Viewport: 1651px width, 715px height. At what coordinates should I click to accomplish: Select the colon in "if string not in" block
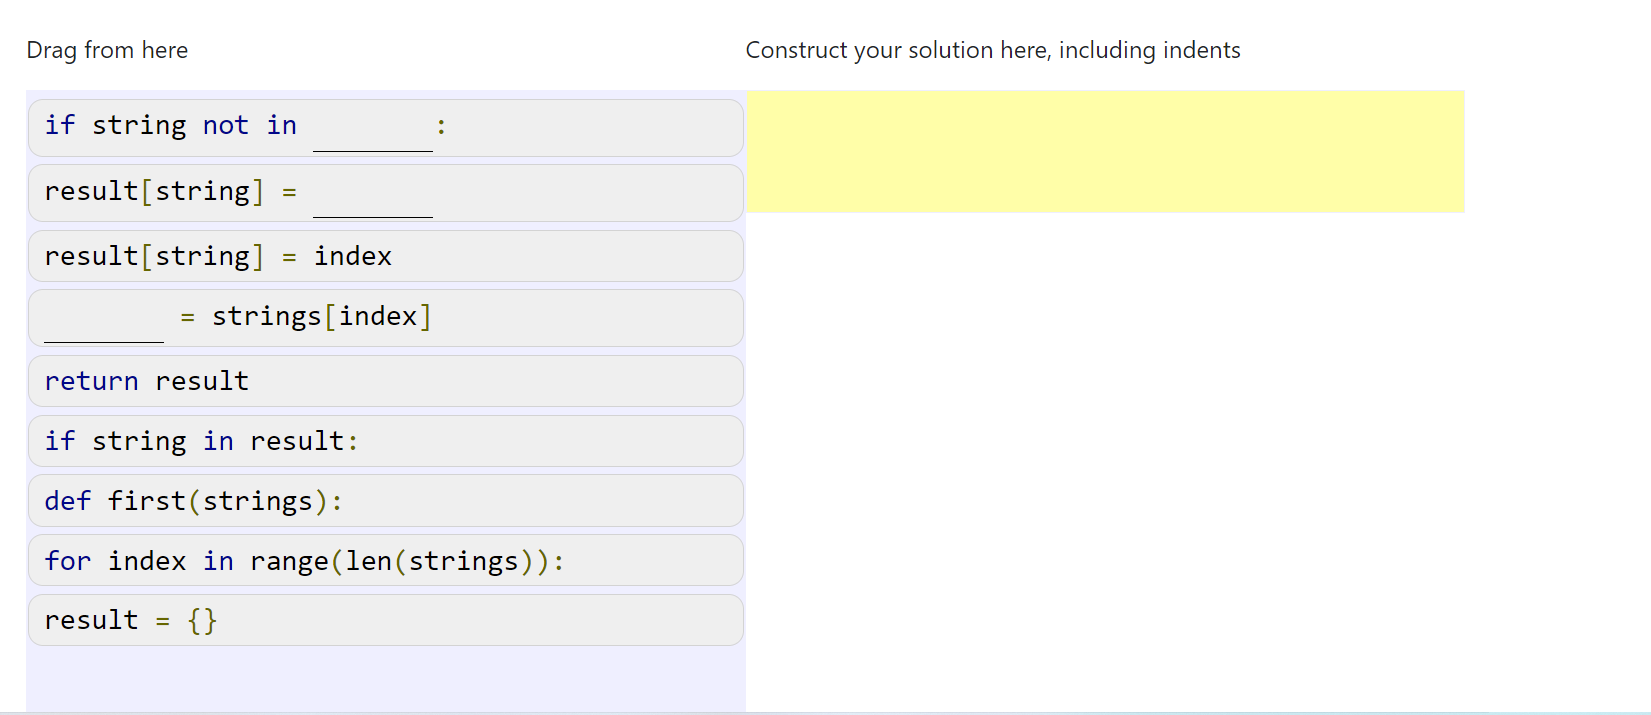[441, 125]
